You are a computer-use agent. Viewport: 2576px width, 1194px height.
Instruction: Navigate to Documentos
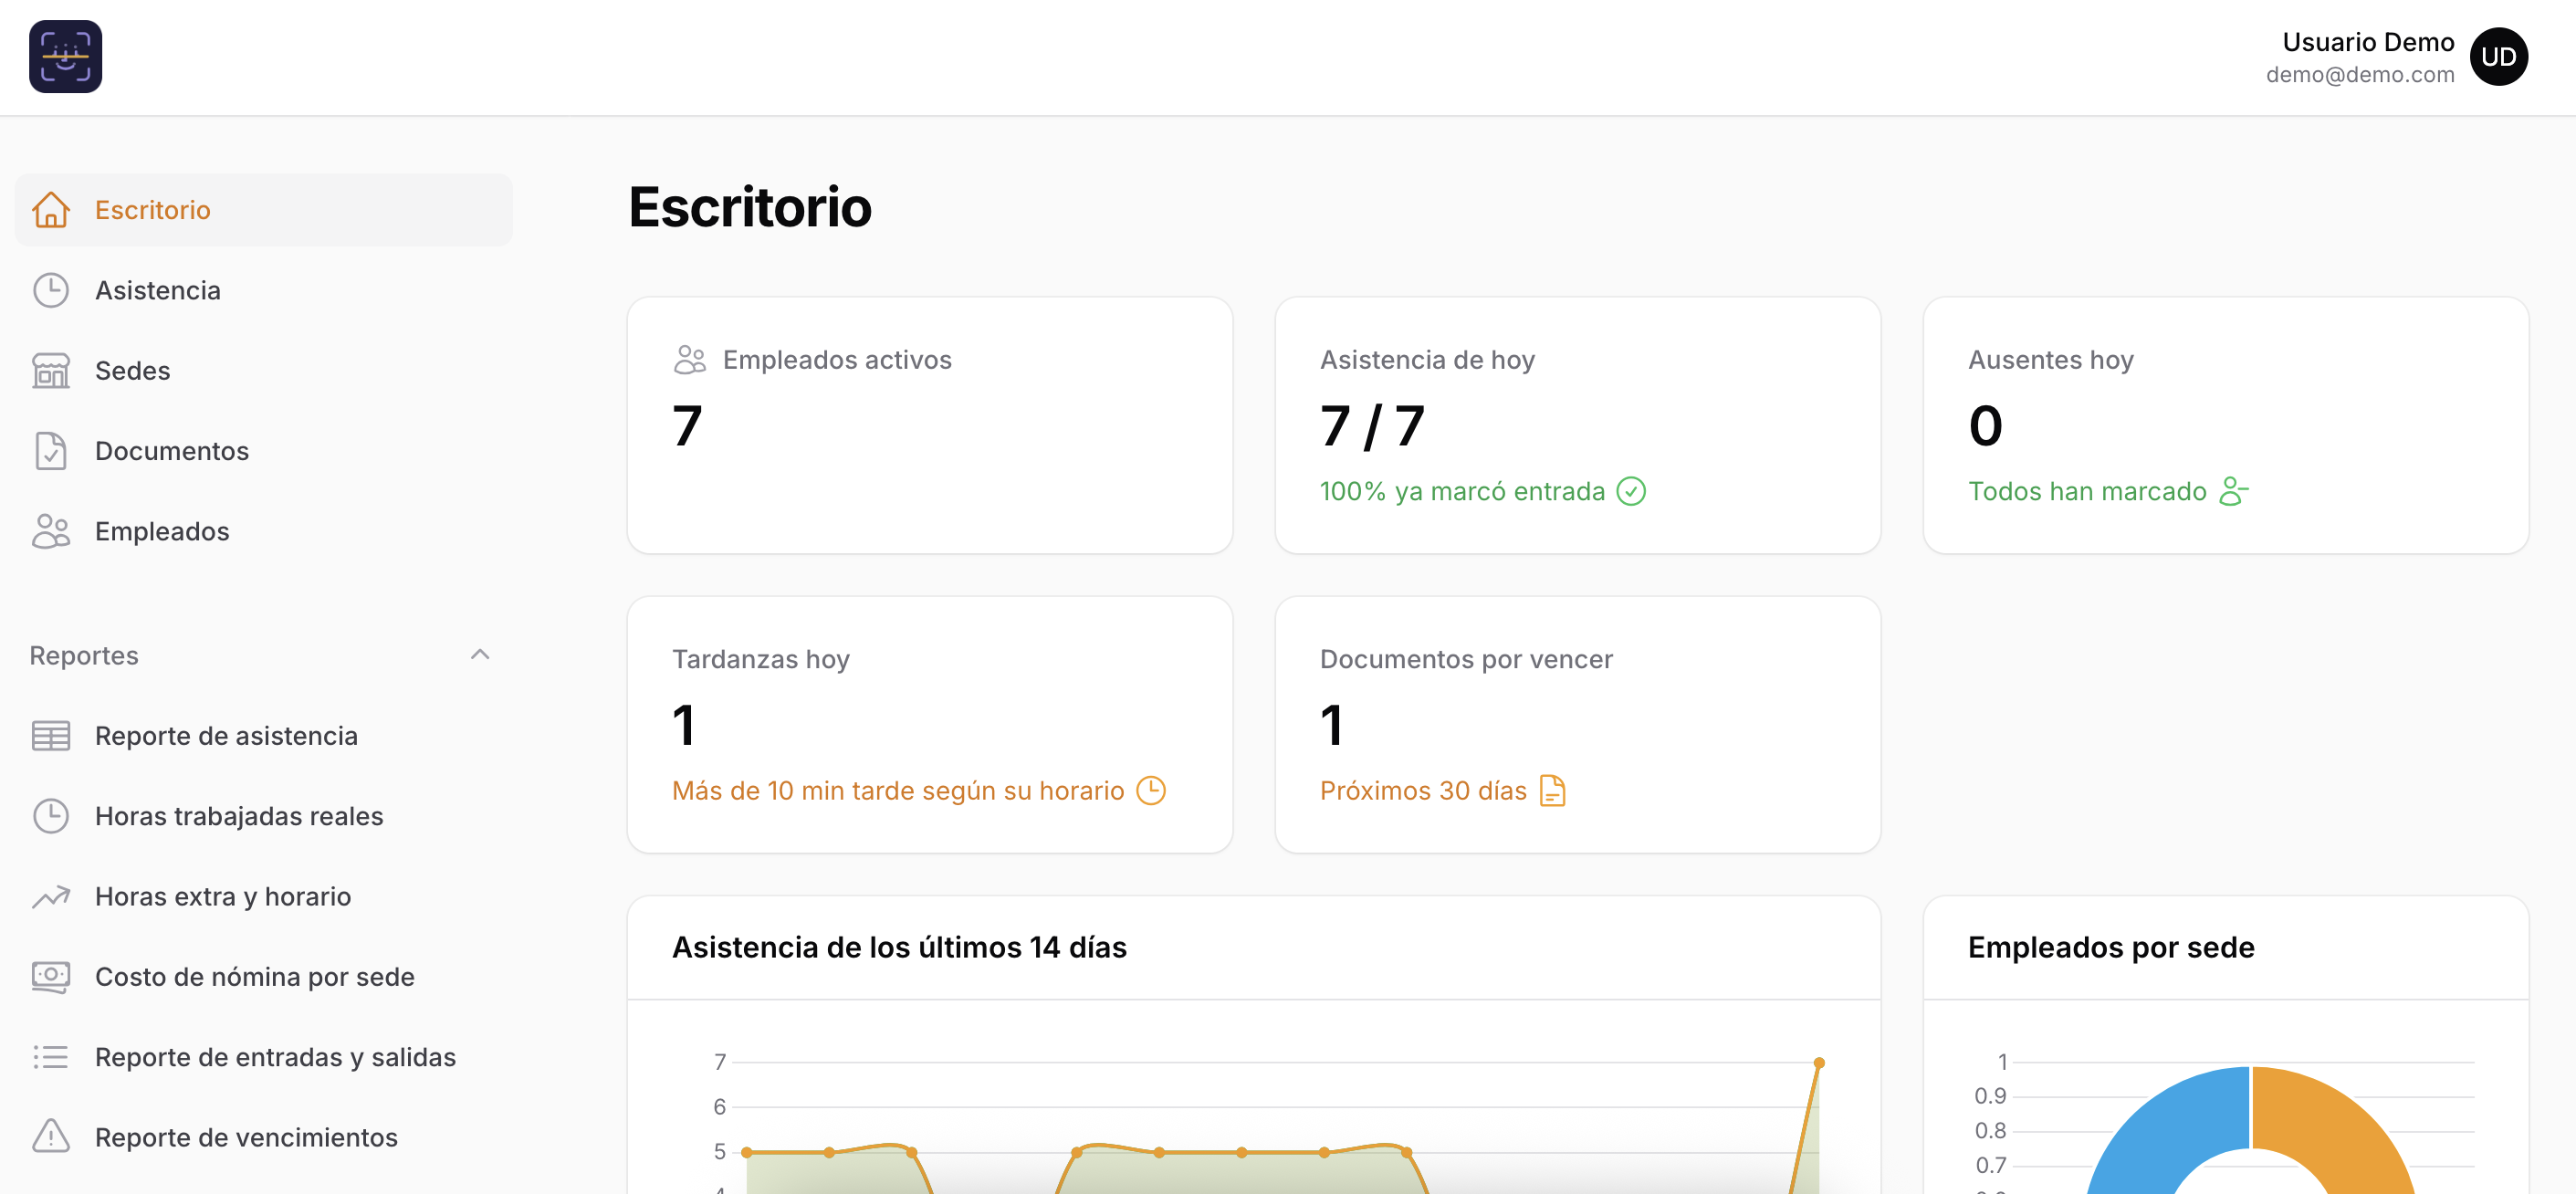(264, 451)
